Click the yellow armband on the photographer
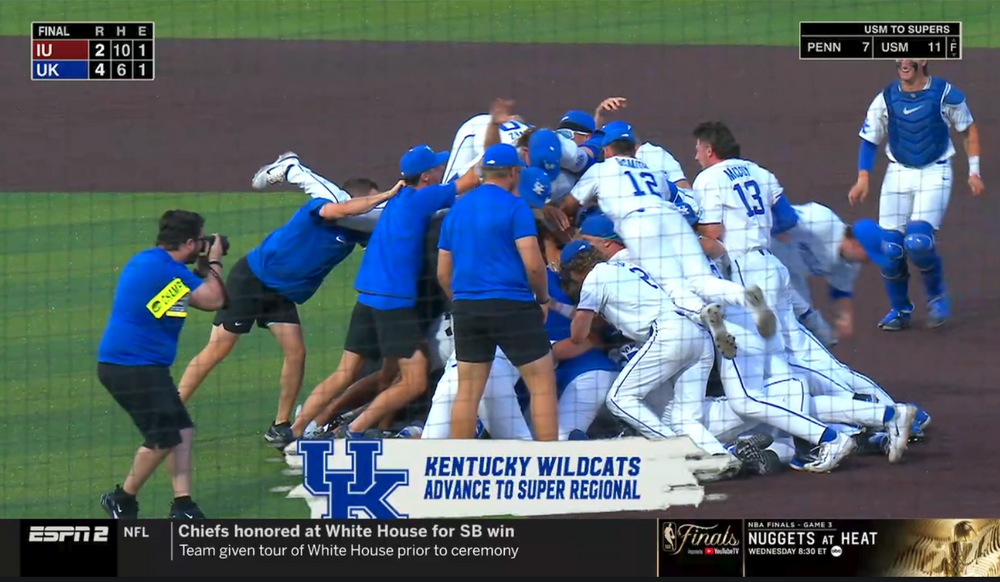 [x=168, y=298]
